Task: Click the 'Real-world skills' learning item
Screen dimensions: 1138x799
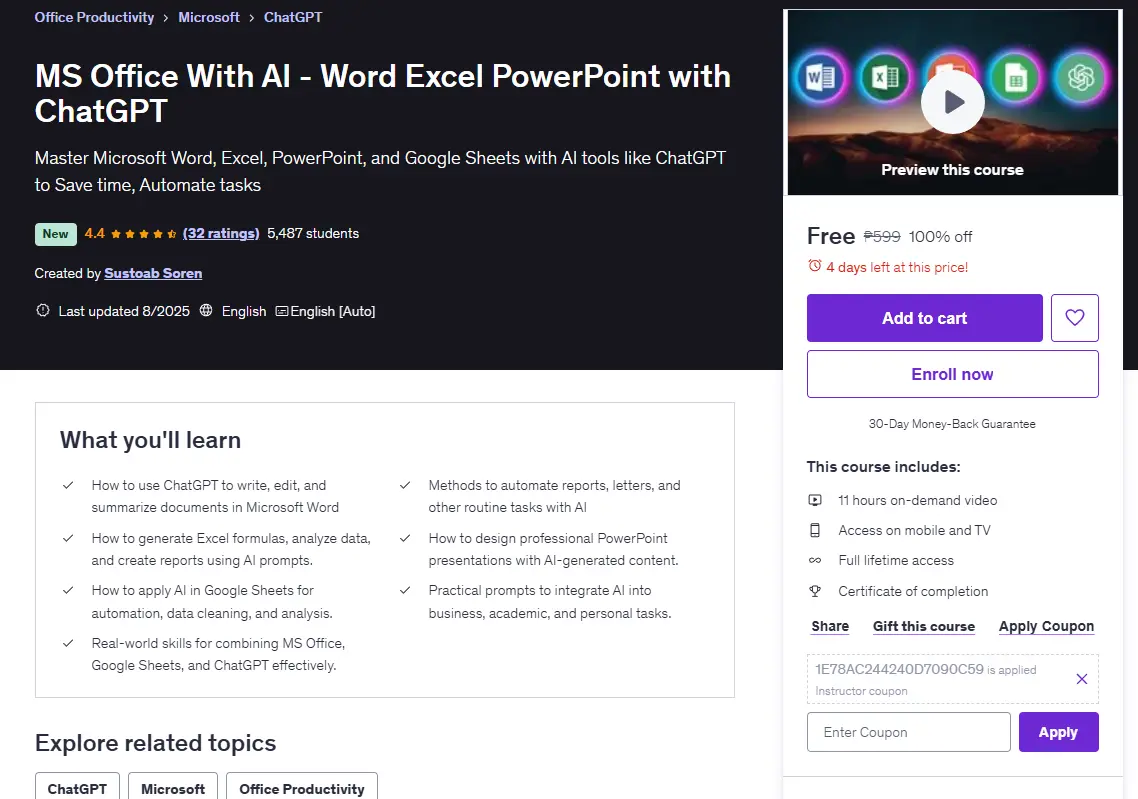Action: click(x=218, y=655)
